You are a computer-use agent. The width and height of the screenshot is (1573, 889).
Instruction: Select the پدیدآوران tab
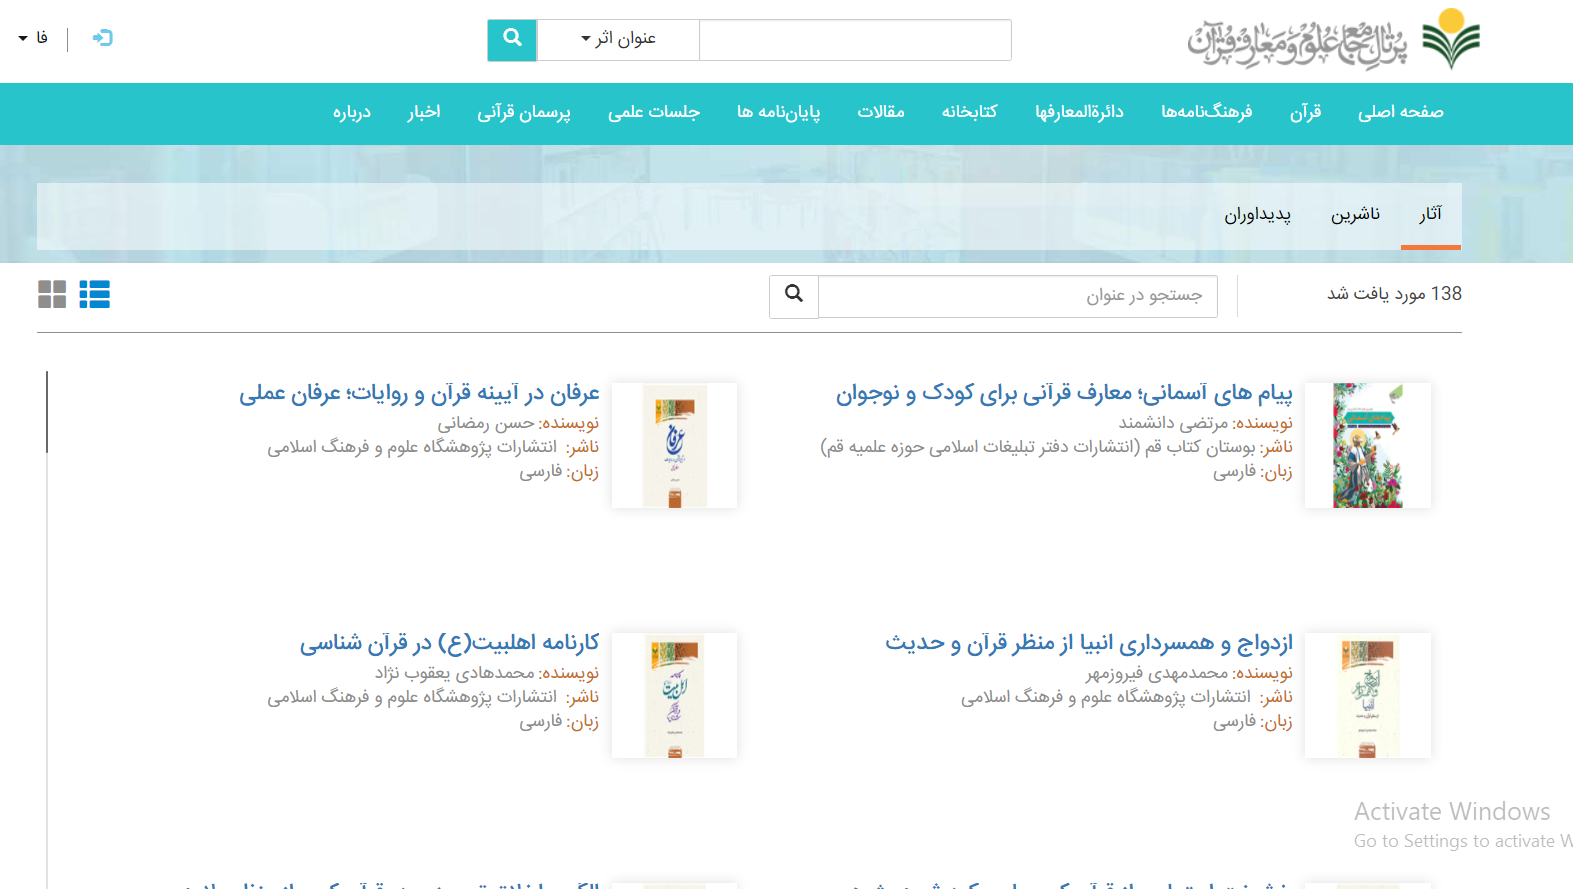click(x=1257, y=214)
